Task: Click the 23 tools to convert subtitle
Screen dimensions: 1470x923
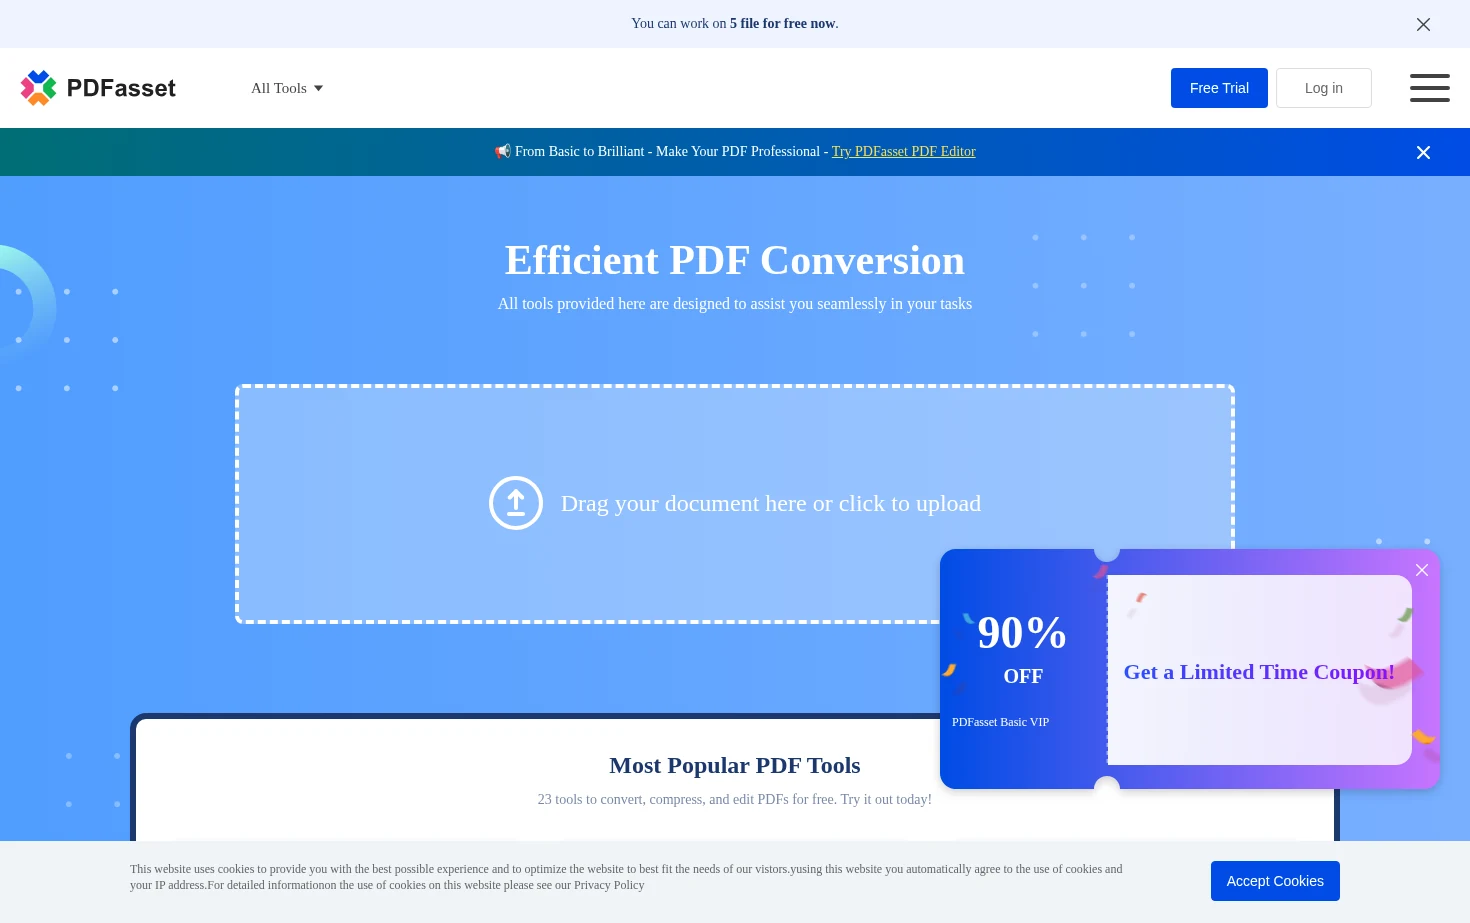Action: point(735,800)
